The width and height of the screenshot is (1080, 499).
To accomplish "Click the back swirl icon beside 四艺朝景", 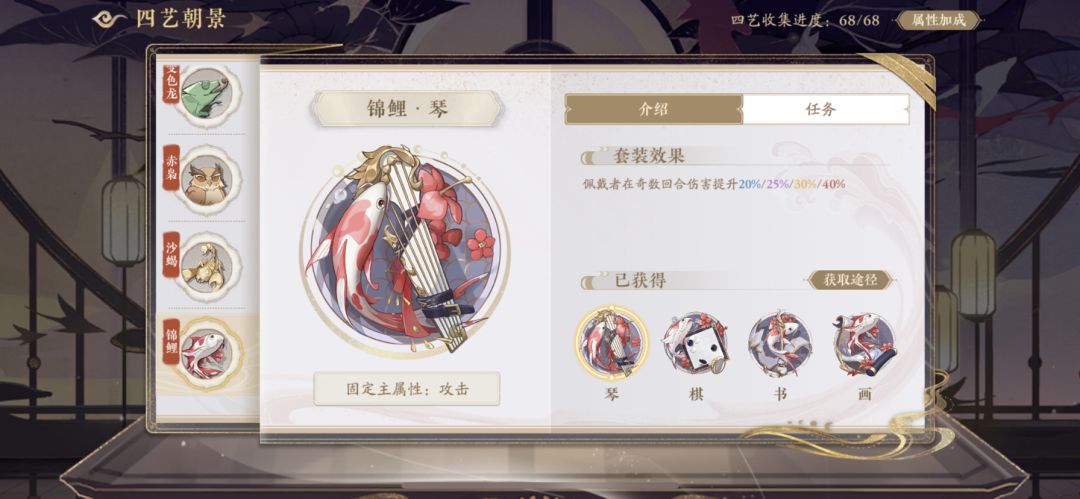I will [x=109, y=19].
